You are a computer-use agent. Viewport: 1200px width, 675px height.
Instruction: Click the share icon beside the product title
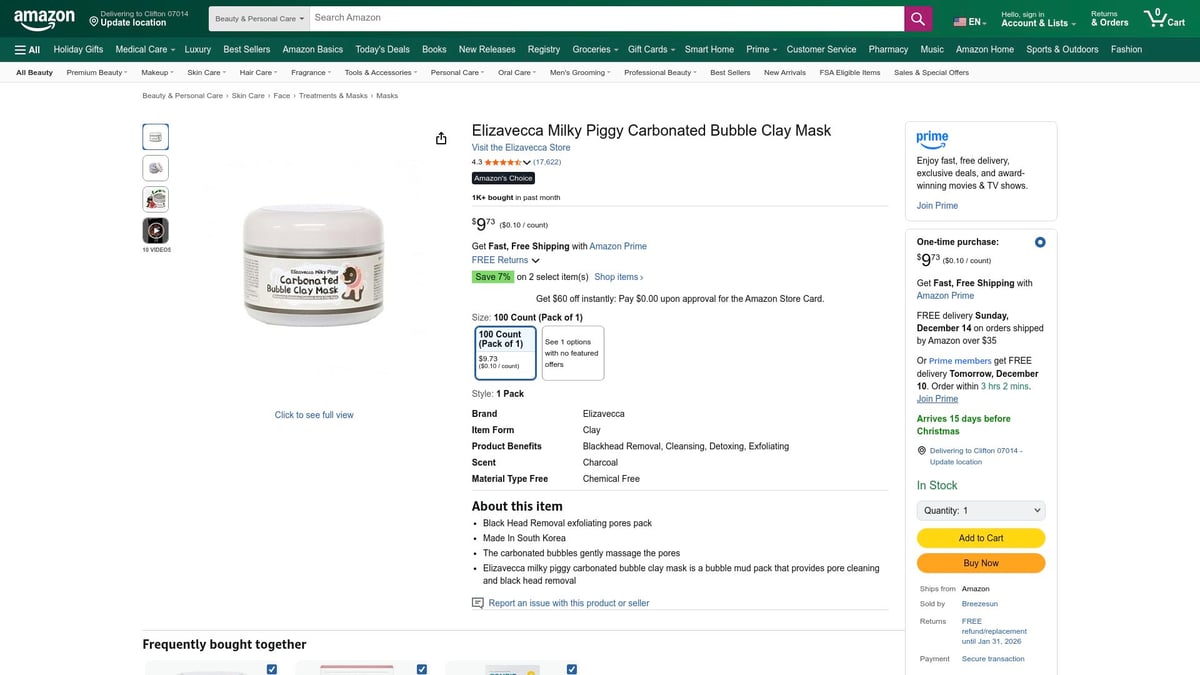click(441, 138)
